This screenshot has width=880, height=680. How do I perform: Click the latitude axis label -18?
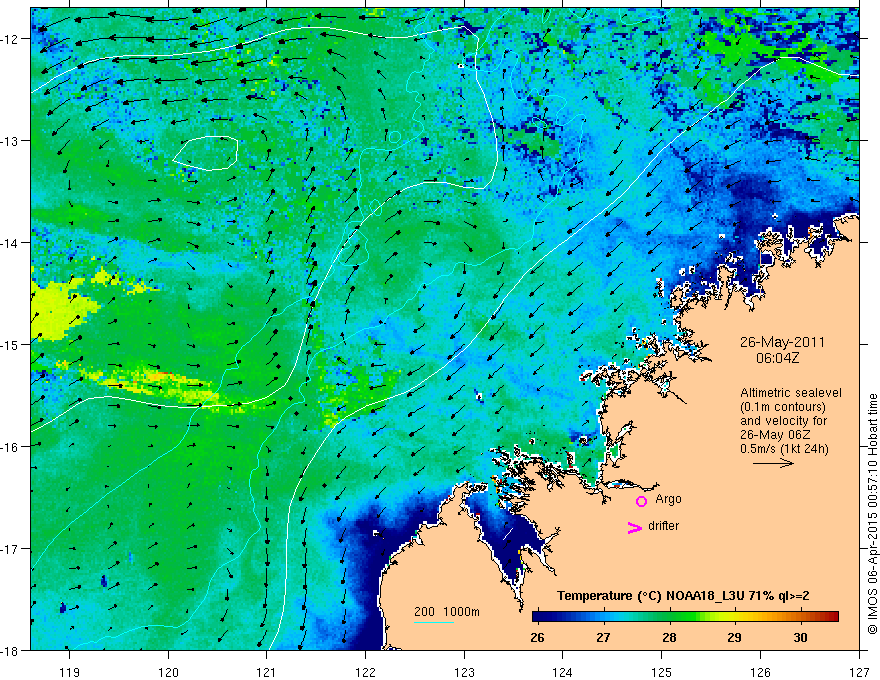tap(10, 650)
